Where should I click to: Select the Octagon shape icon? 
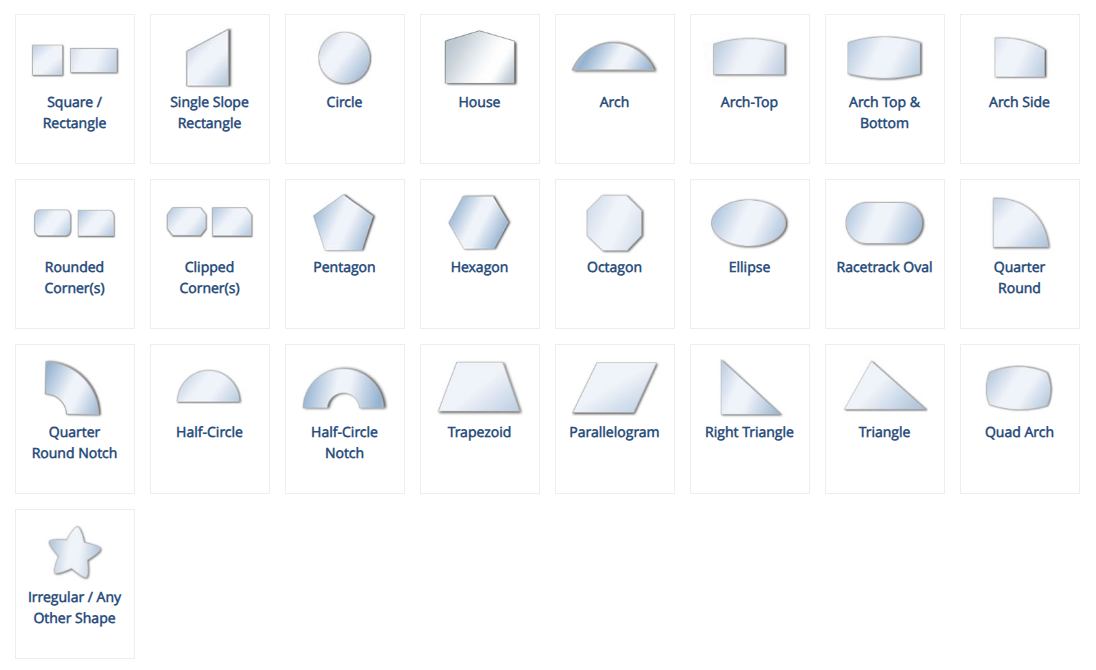coord(614,223)
